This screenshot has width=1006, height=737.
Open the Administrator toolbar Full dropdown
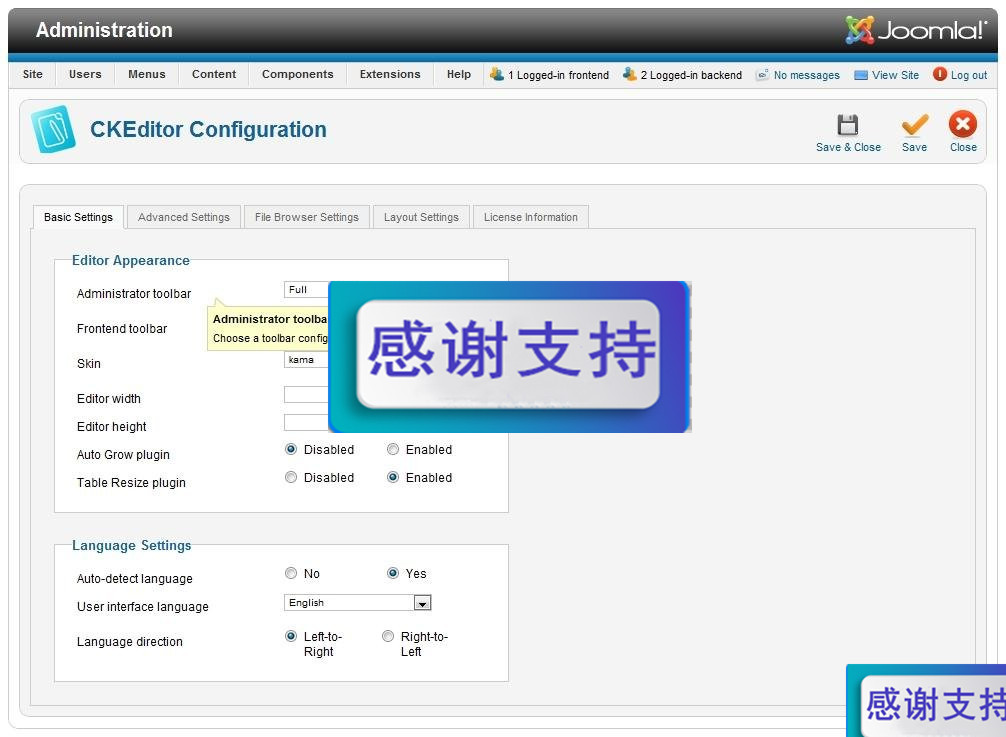[x=306, y=290]
